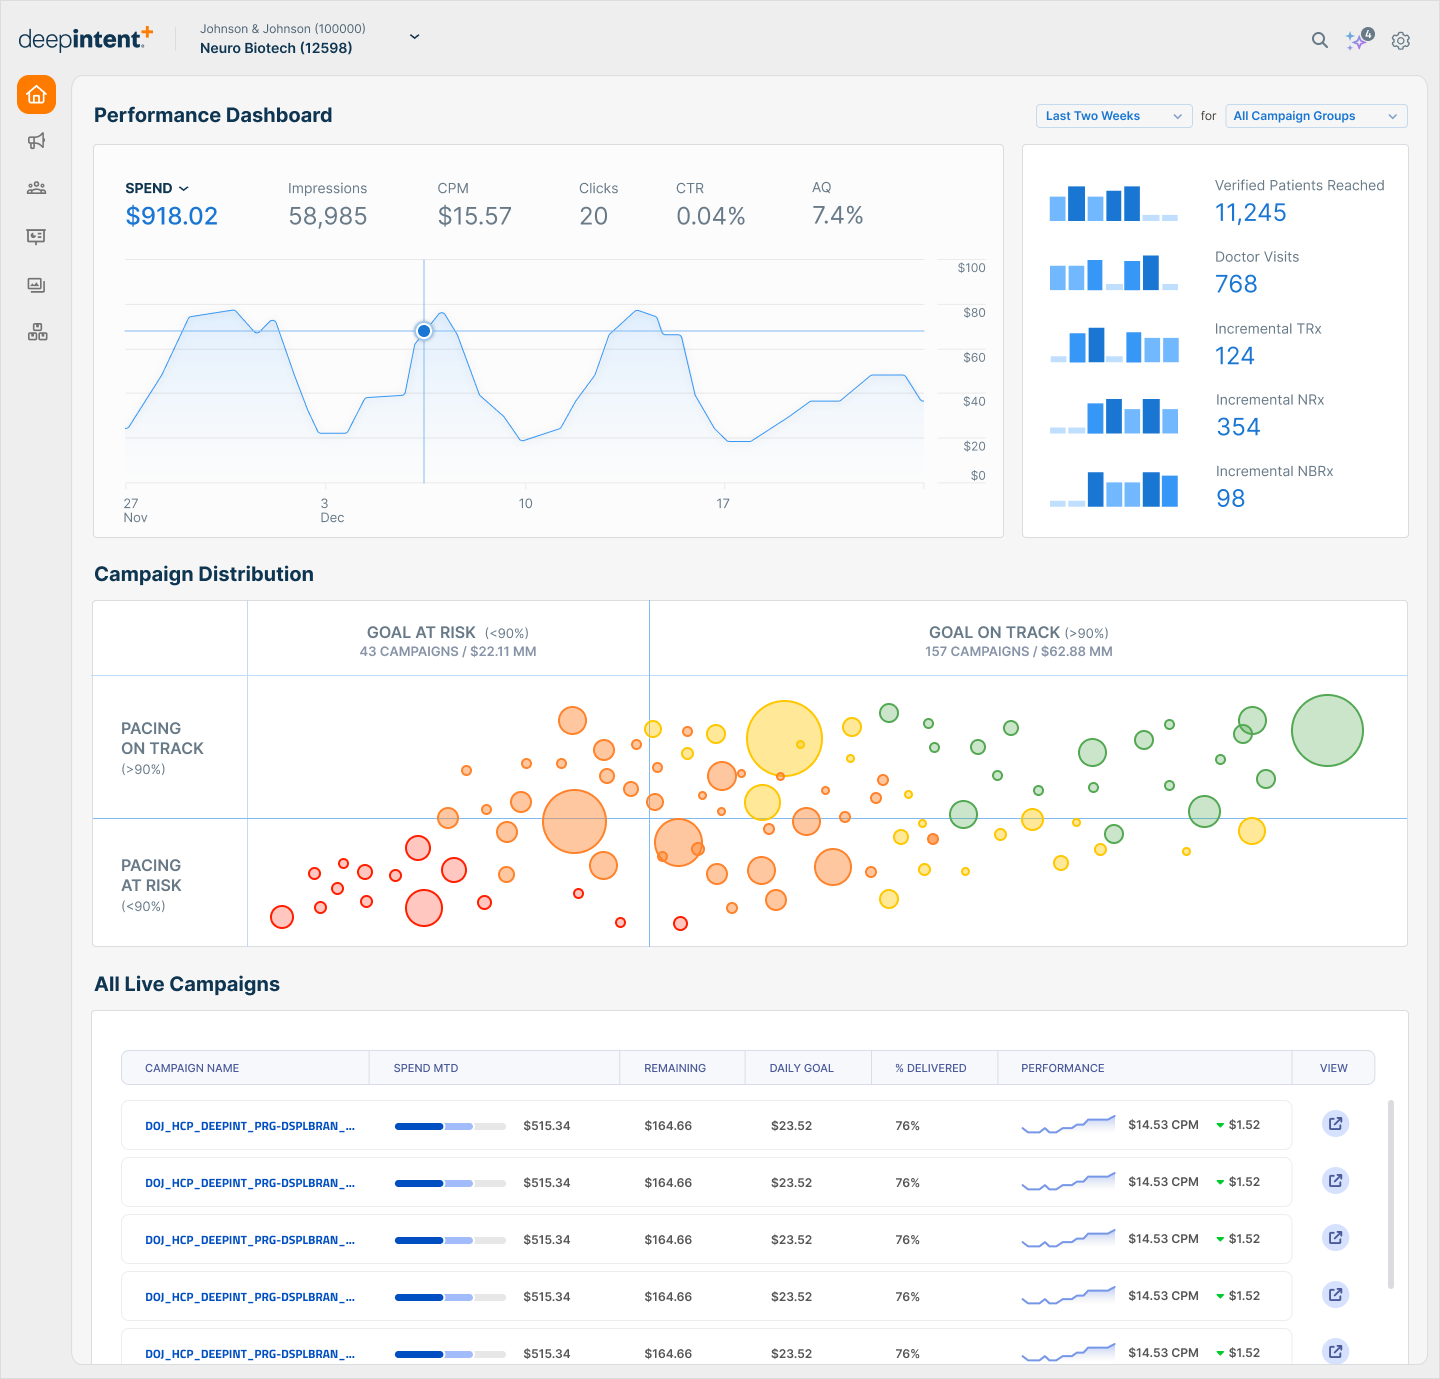Click the campaigns table vertical scrollbar

[1391, 1194]
